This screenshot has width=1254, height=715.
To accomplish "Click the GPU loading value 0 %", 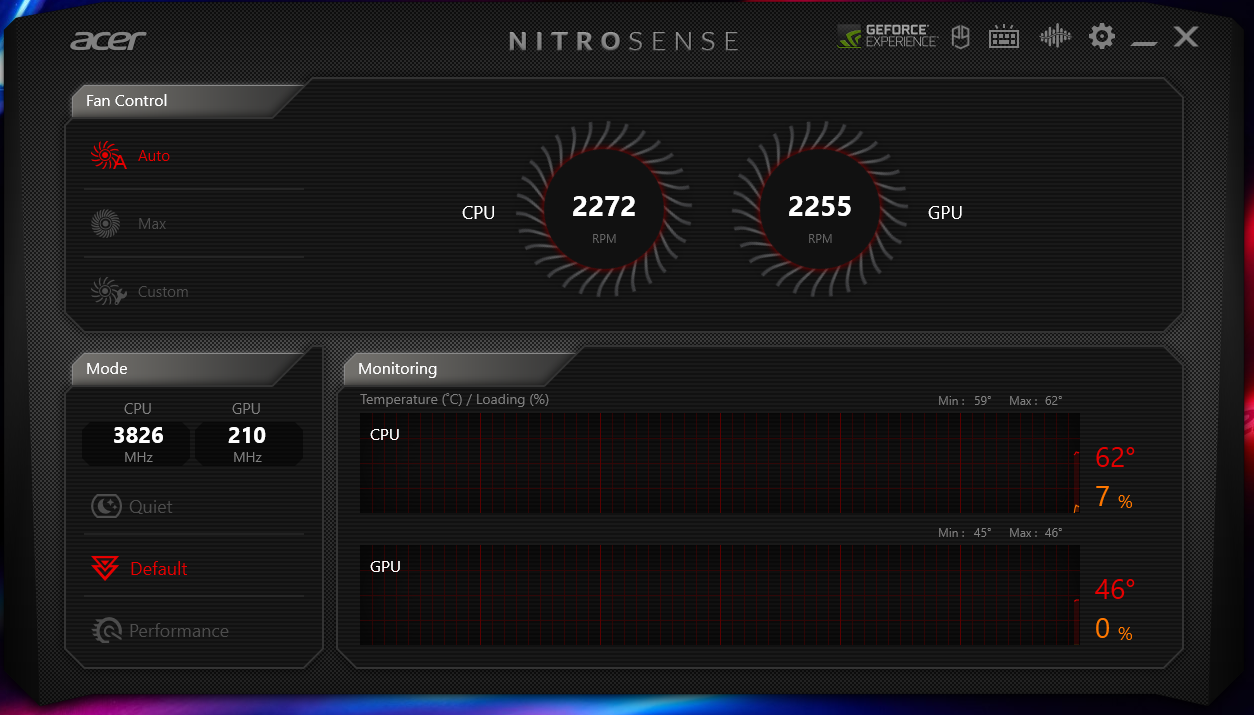I will (x=1113, y=629).
